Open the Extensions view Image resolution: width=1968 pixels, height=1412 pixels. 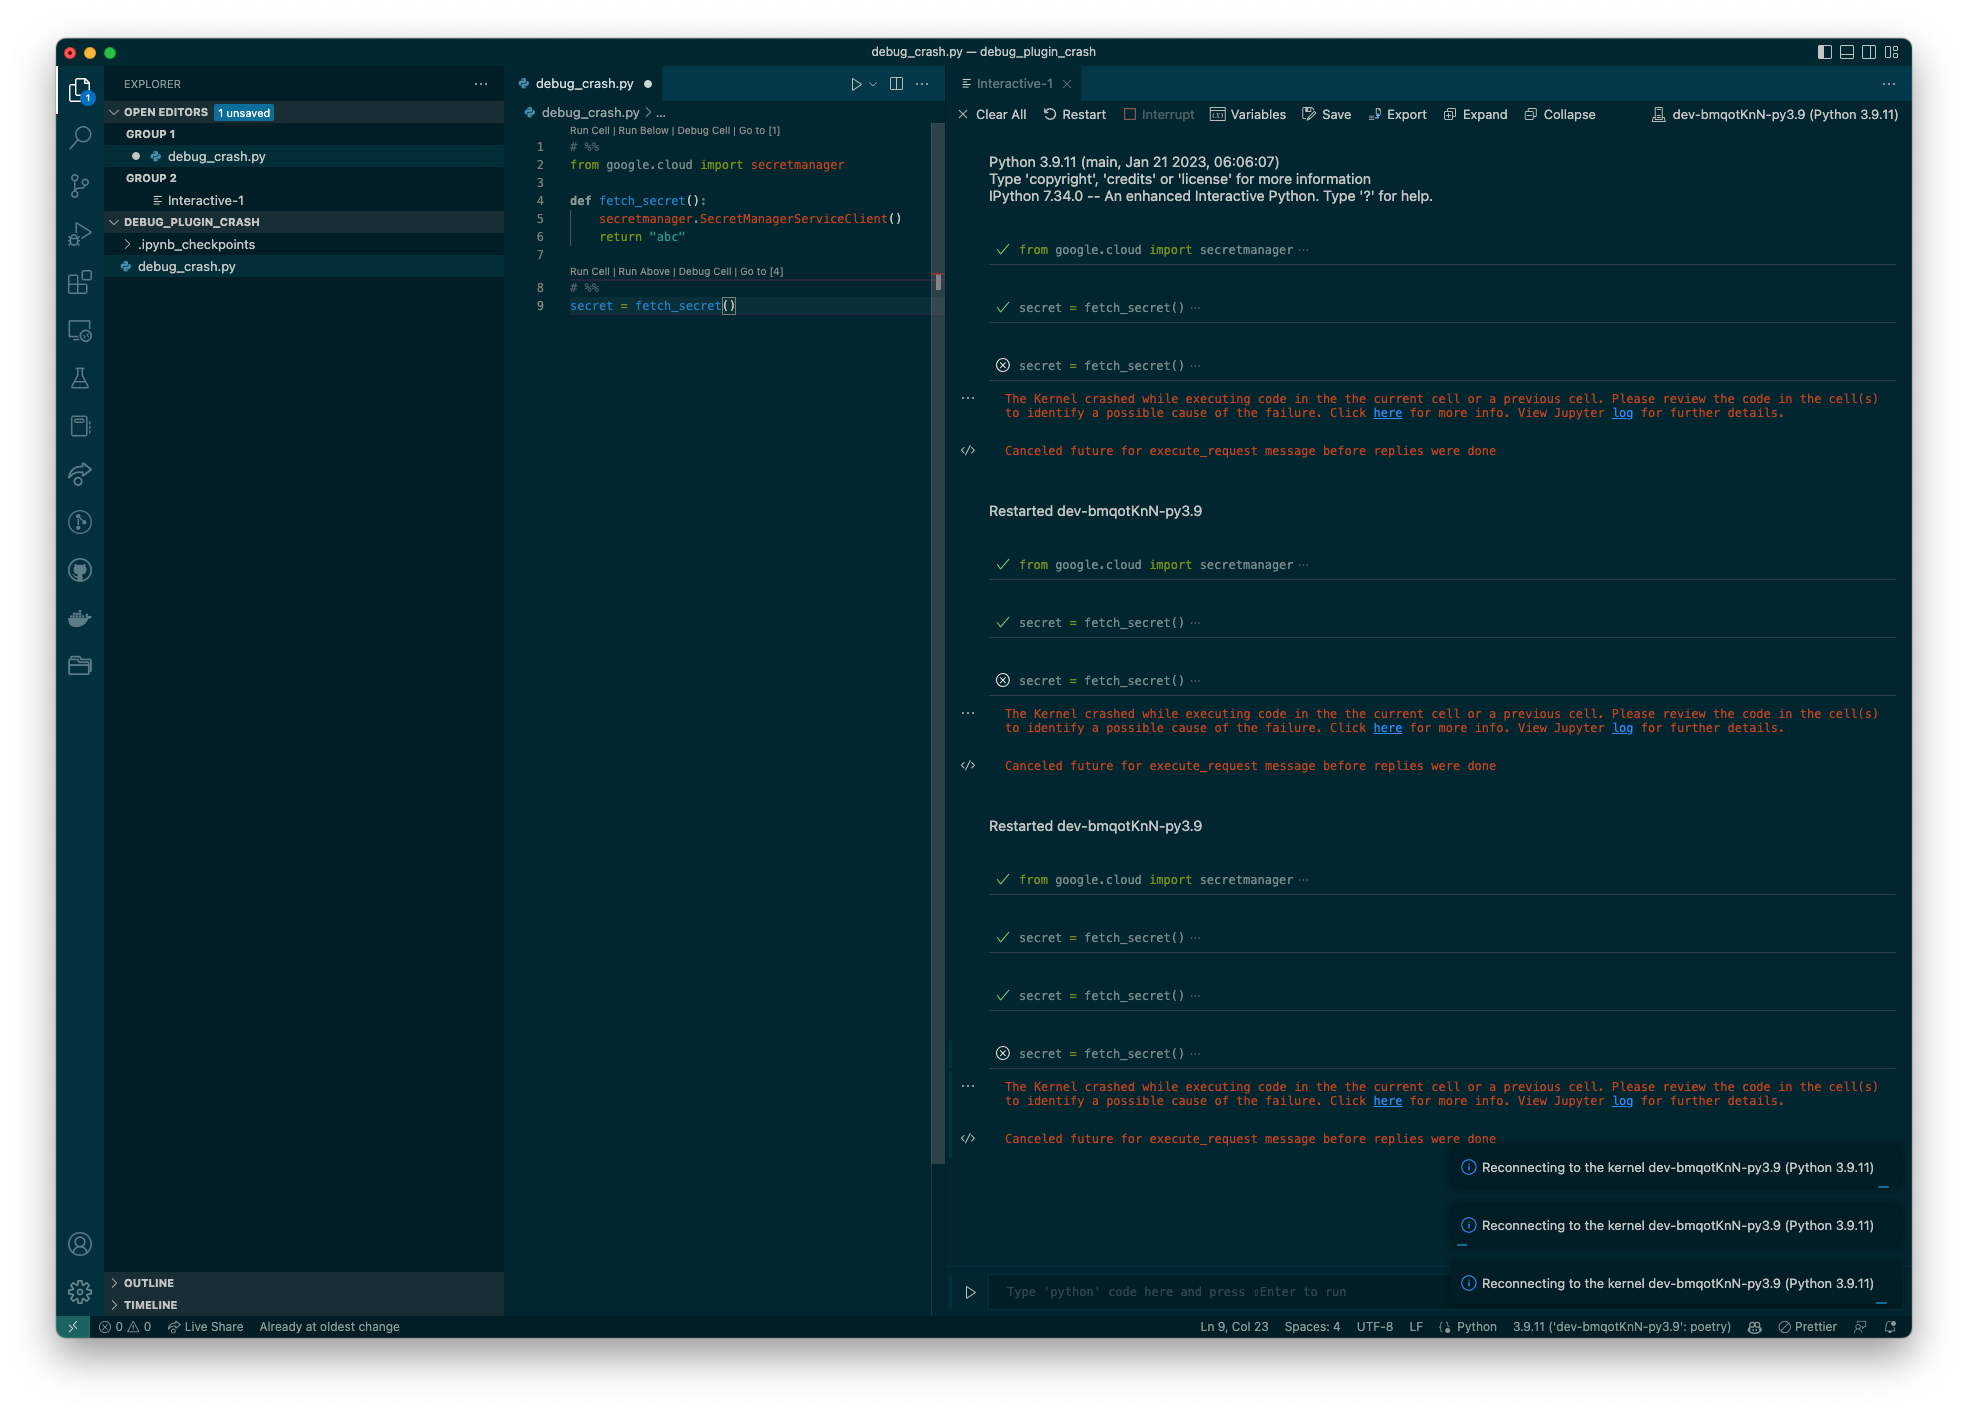pos(80,283)
